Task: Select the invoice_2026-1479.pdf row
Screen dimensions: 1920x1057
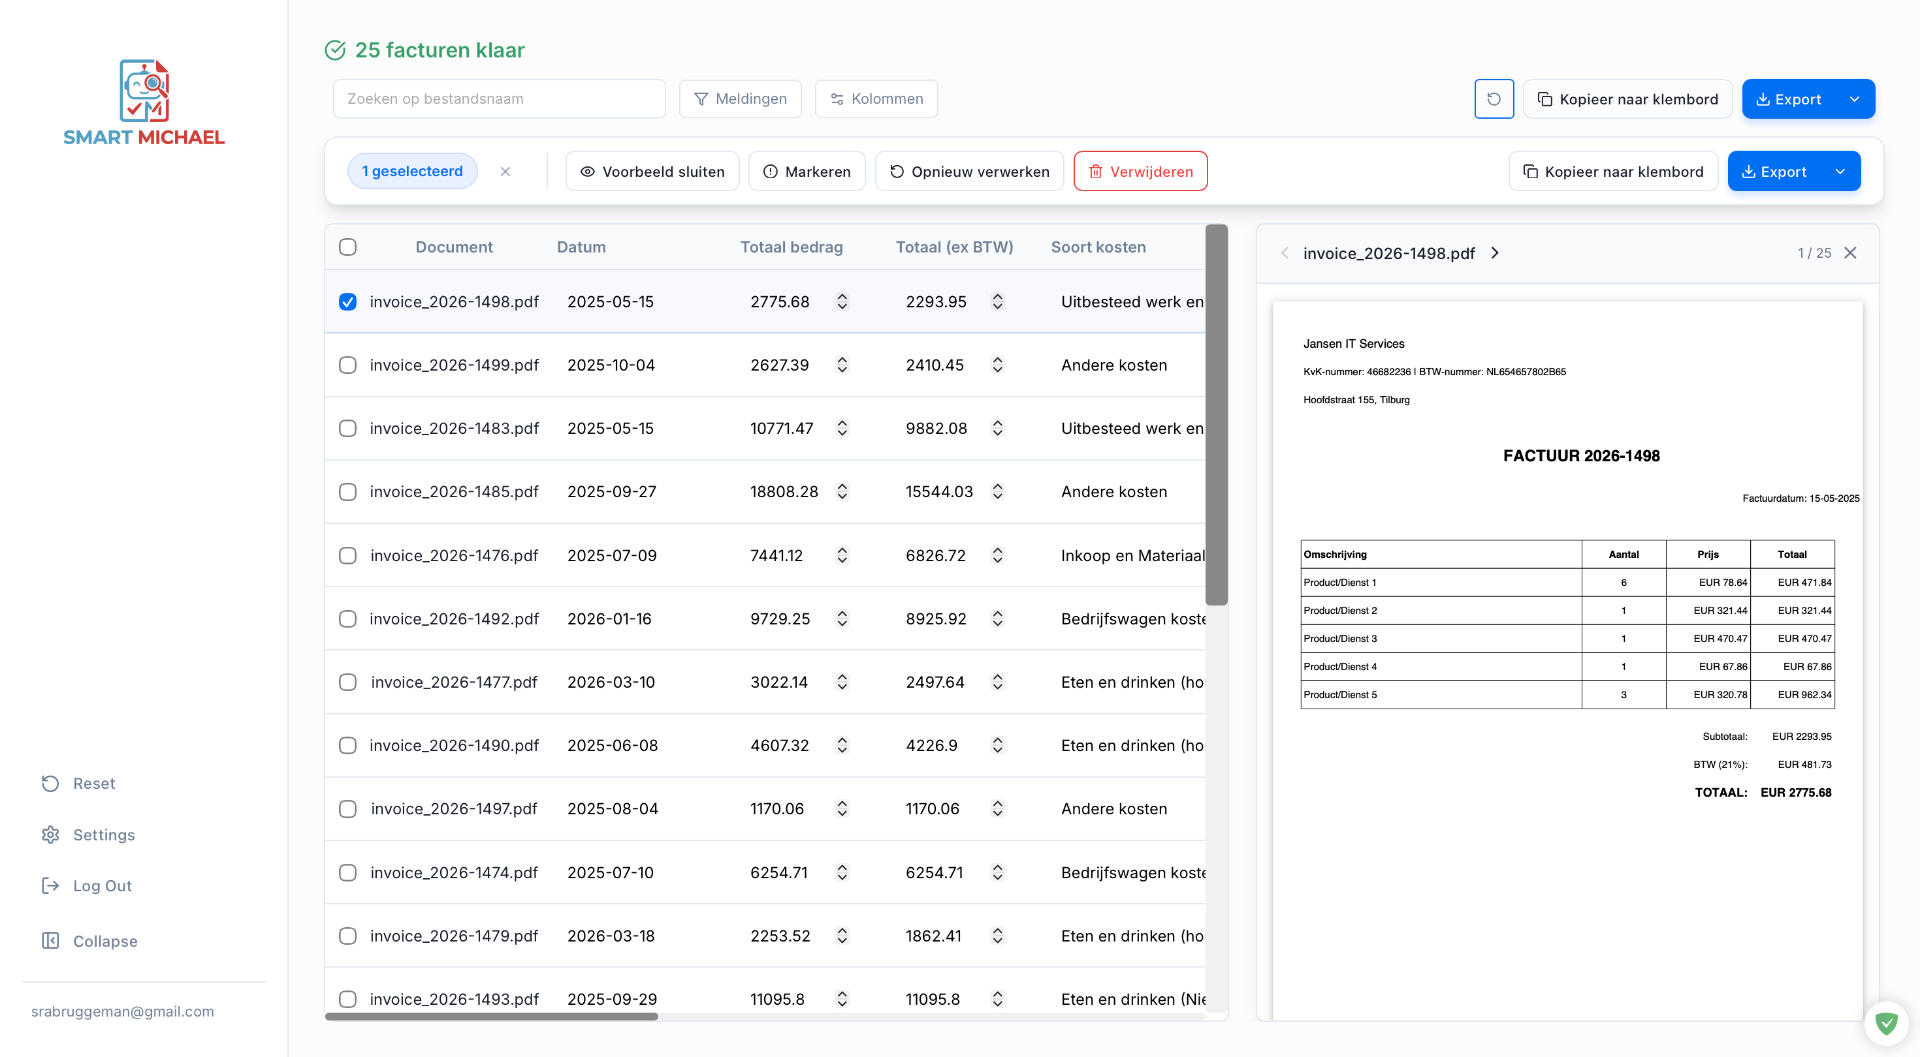Action: tap(765, 936)
